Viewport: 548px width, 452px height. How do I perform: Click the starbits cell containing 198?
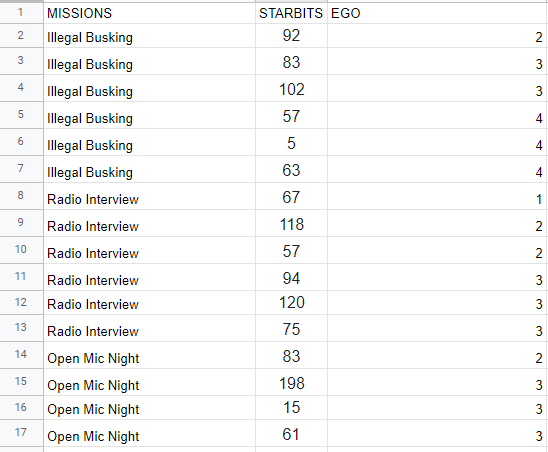pyautogui.click(x=291, y=382)
